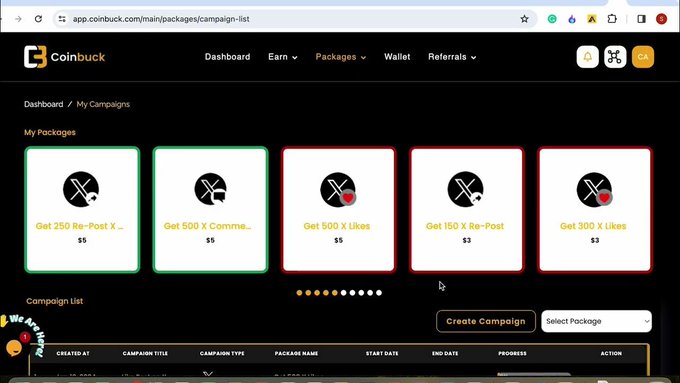Click the Campaign List heading
The height and width of the screenshot is (383, 680).
pos(55,301)
